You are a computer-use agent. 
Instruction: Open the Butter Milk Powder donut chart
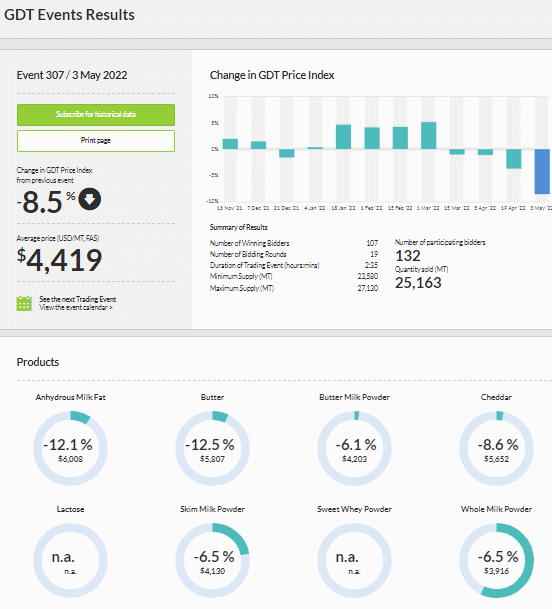354,448
